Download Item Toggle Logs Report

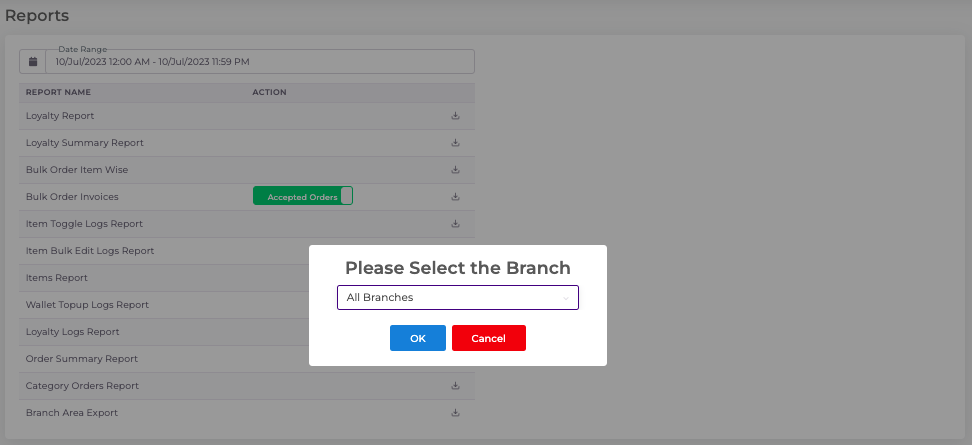455,224
